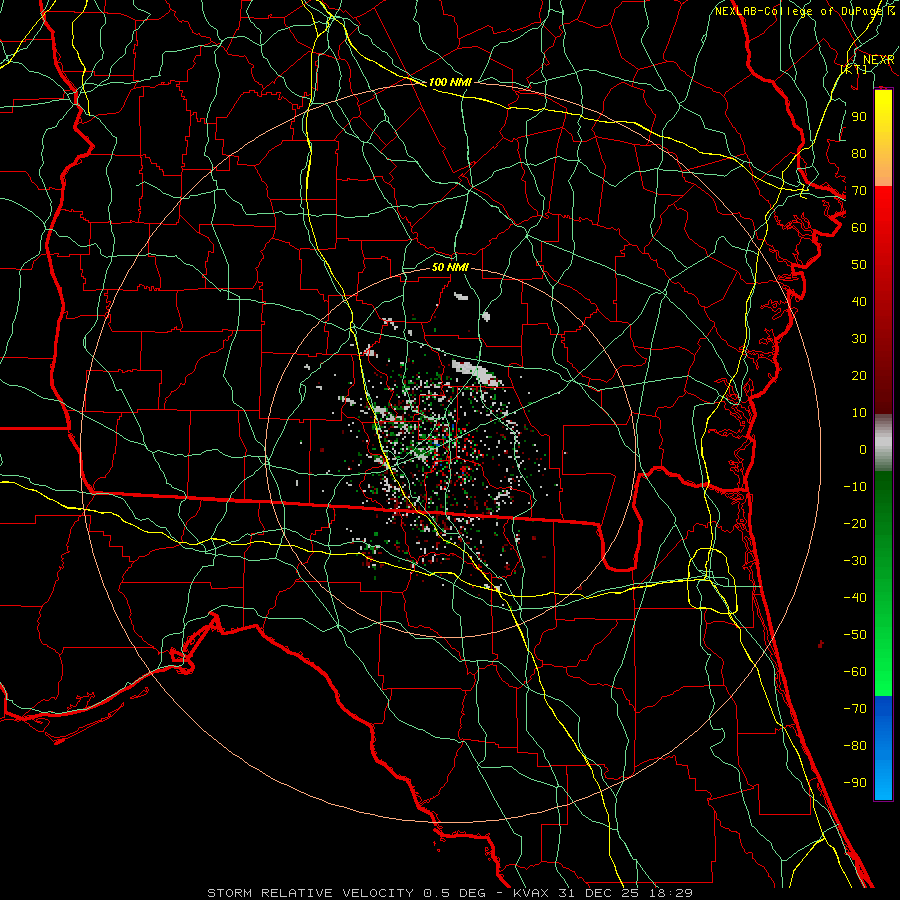Click the -90 value on the velocity scale
The width and height of the screenshot is (900, 900).
tap(855, 783)
